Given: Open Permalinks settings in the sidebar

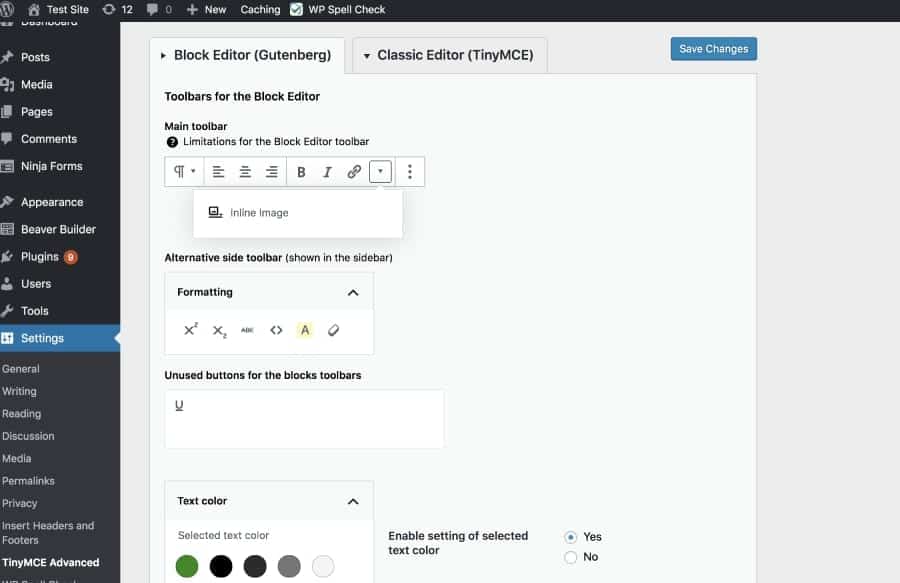Looking at the screenshot, I should (x=28, y=481).
